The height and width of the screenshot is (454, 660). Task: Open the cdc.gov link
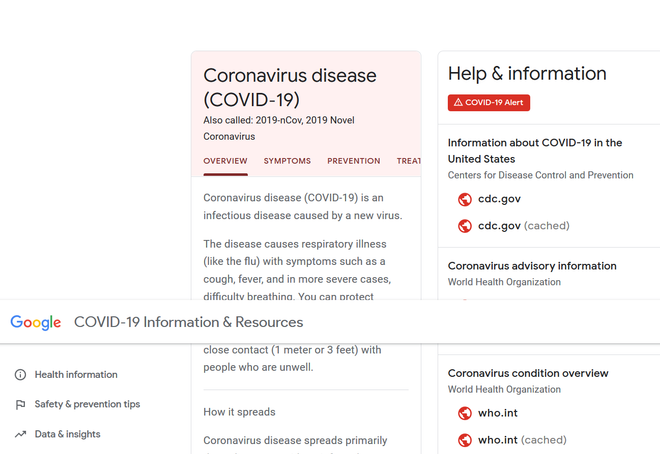[499, 199]
